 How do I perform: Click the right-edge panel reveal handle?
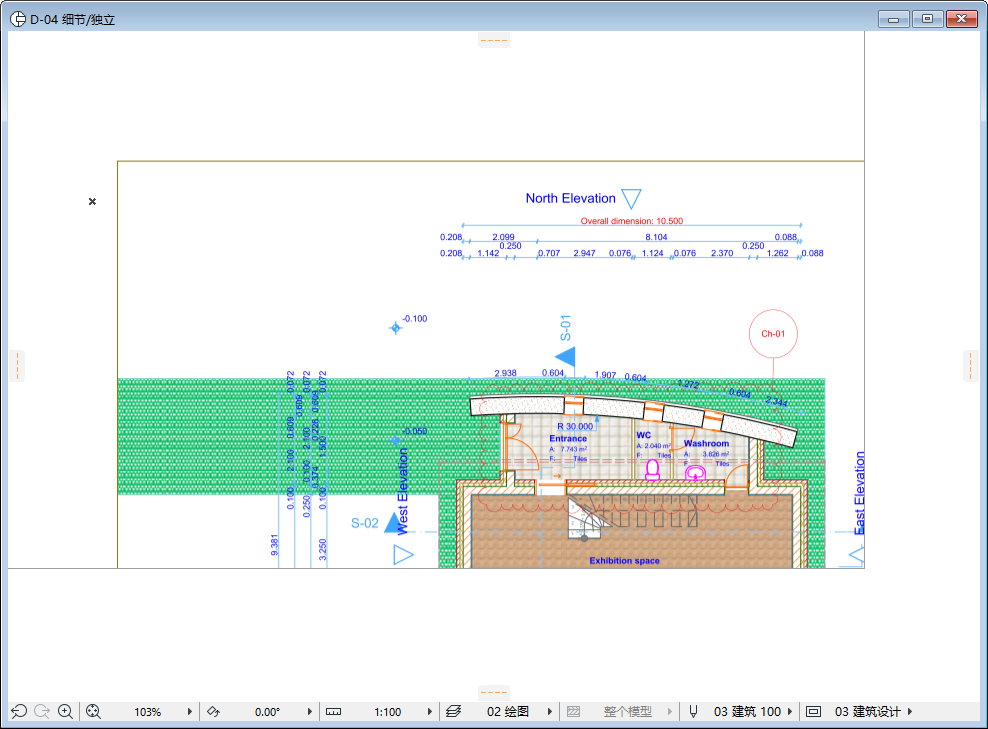(970, 365)
